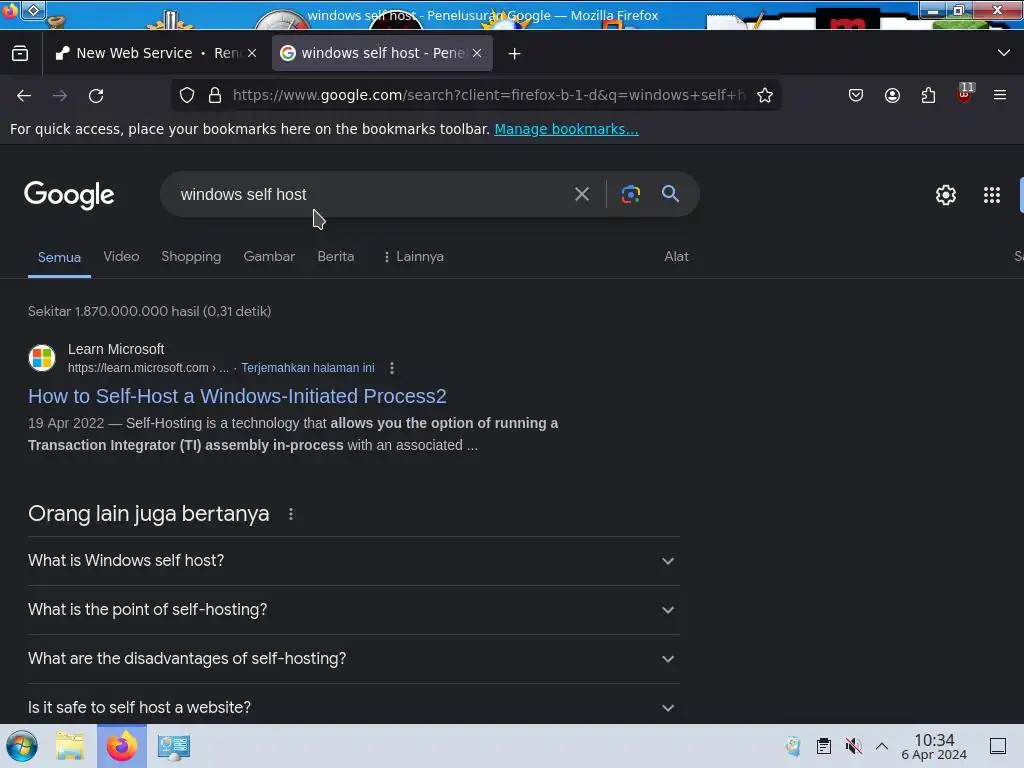This screenshot has width=1024, height=768.
Task: Switch to Gambar image results
Action: 269,257
